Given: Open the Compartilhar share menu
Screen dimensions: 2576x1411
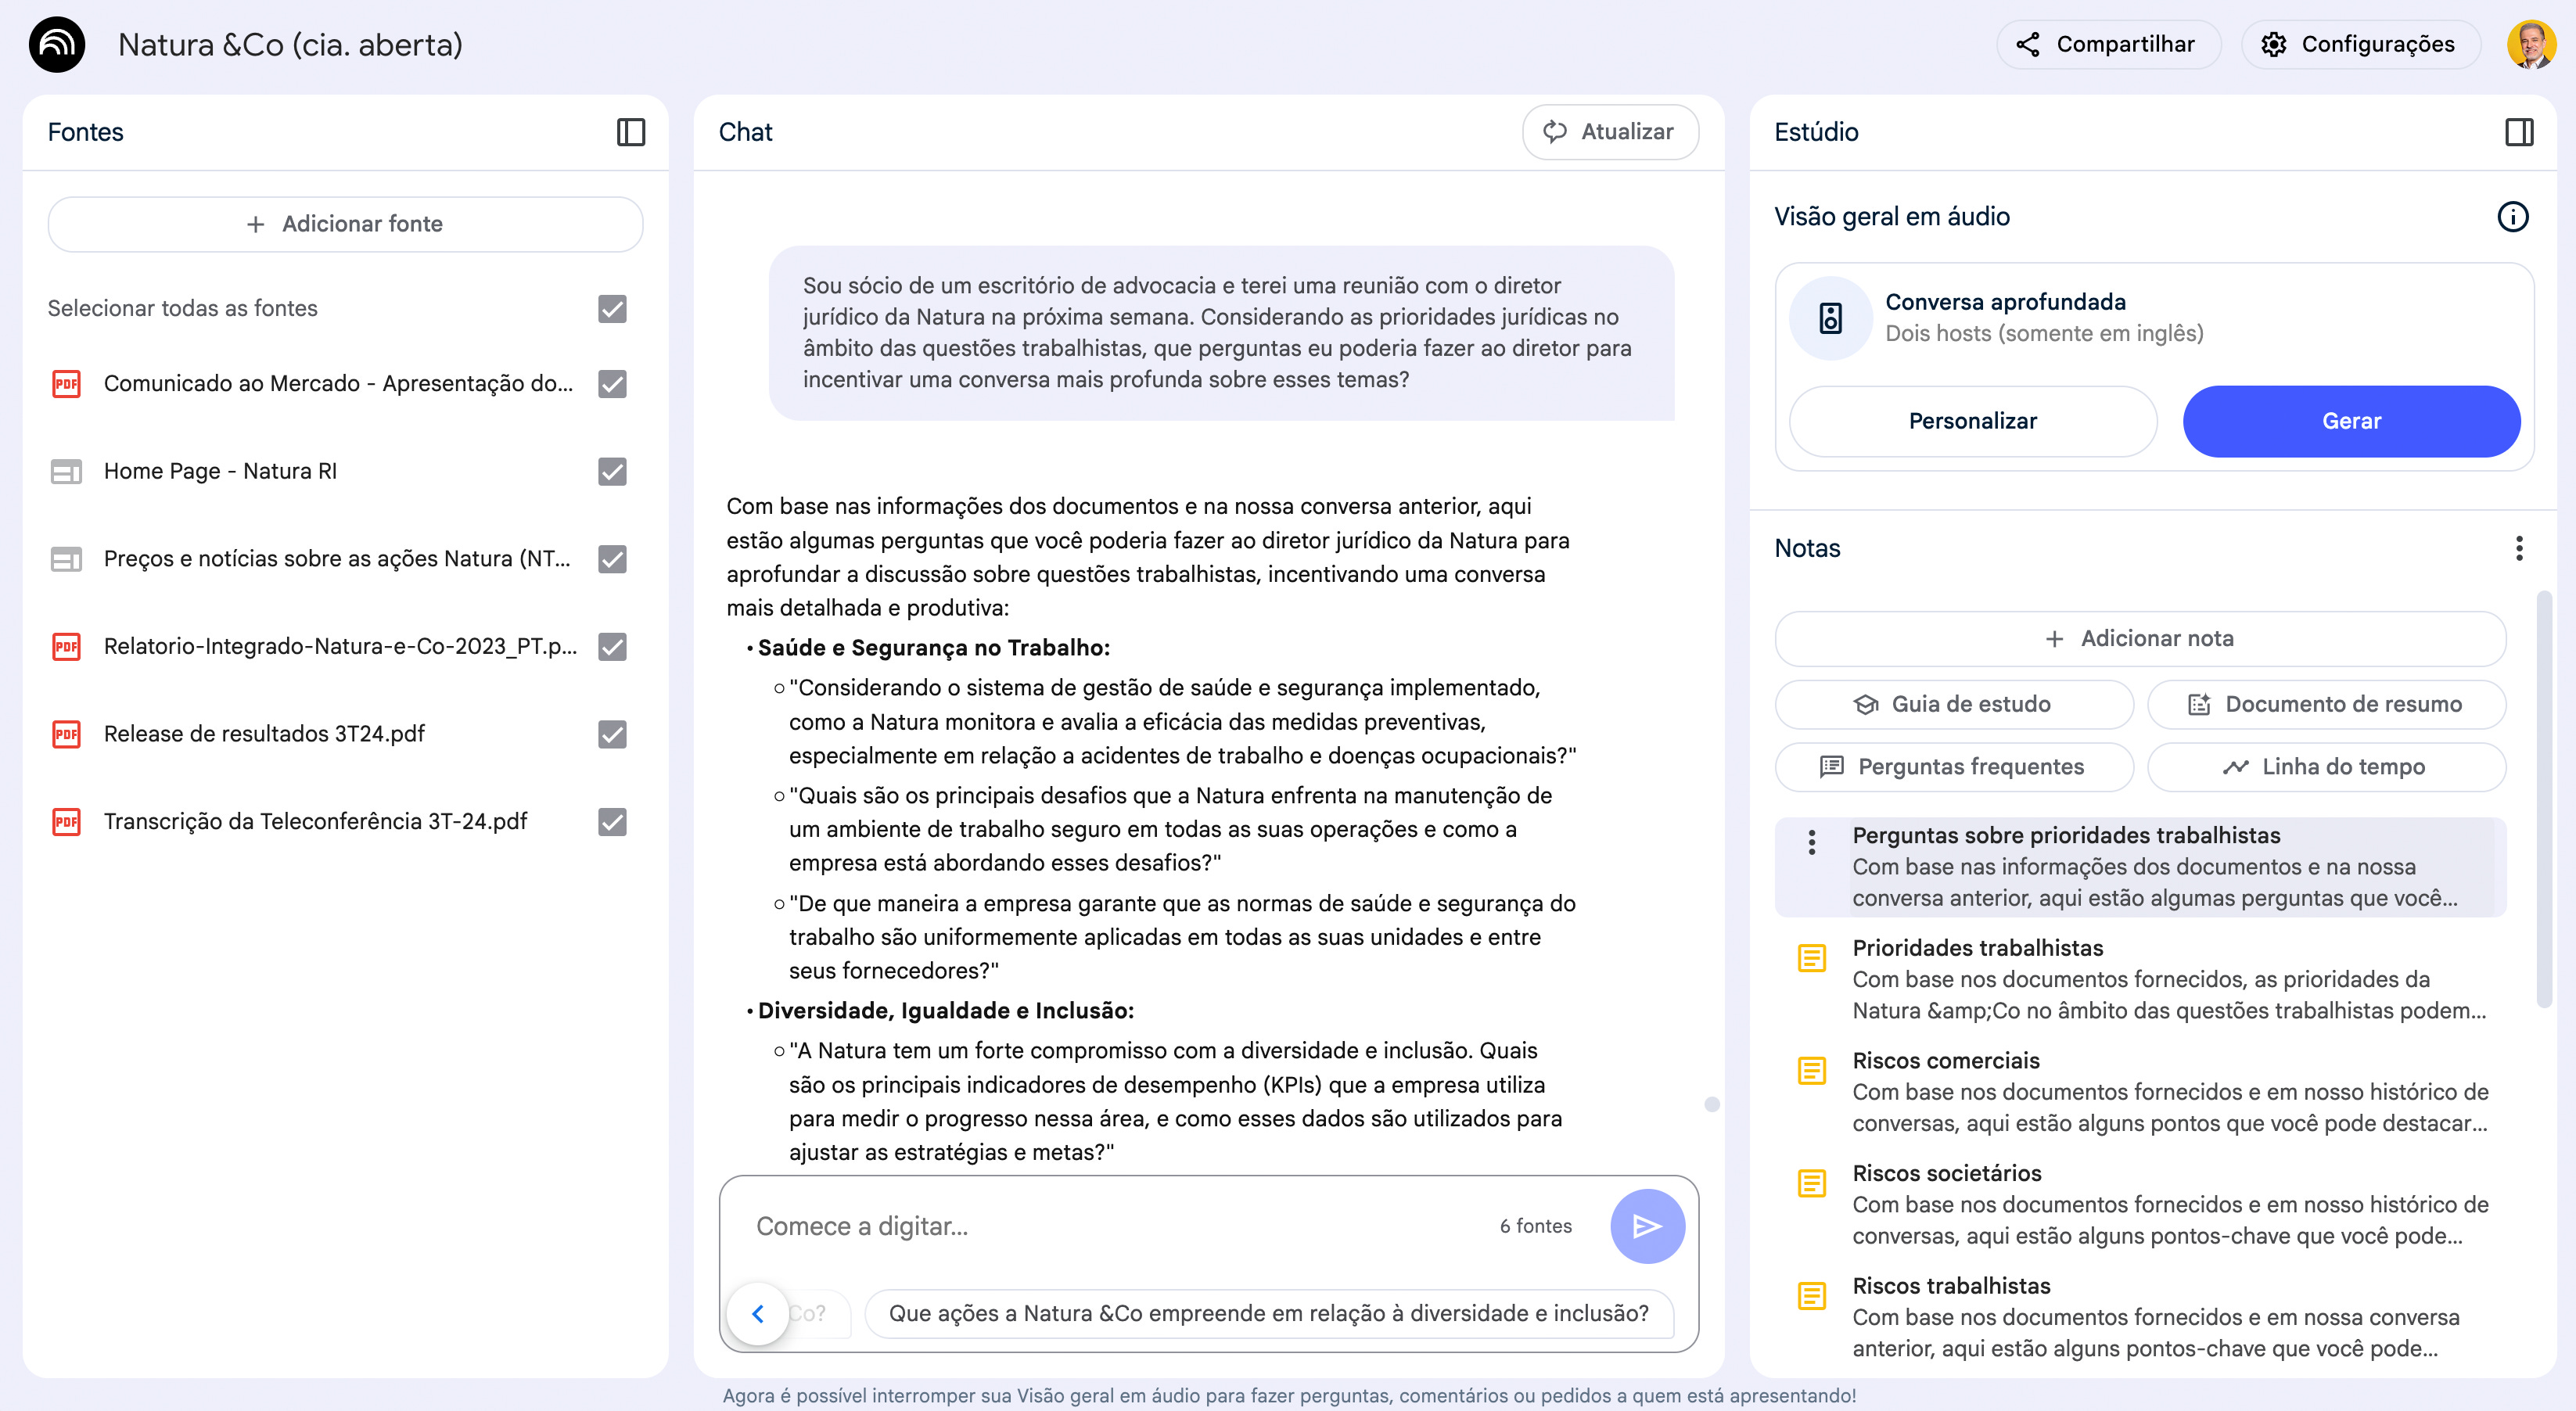Looking at the screenshot, I should pos(2108,45).
